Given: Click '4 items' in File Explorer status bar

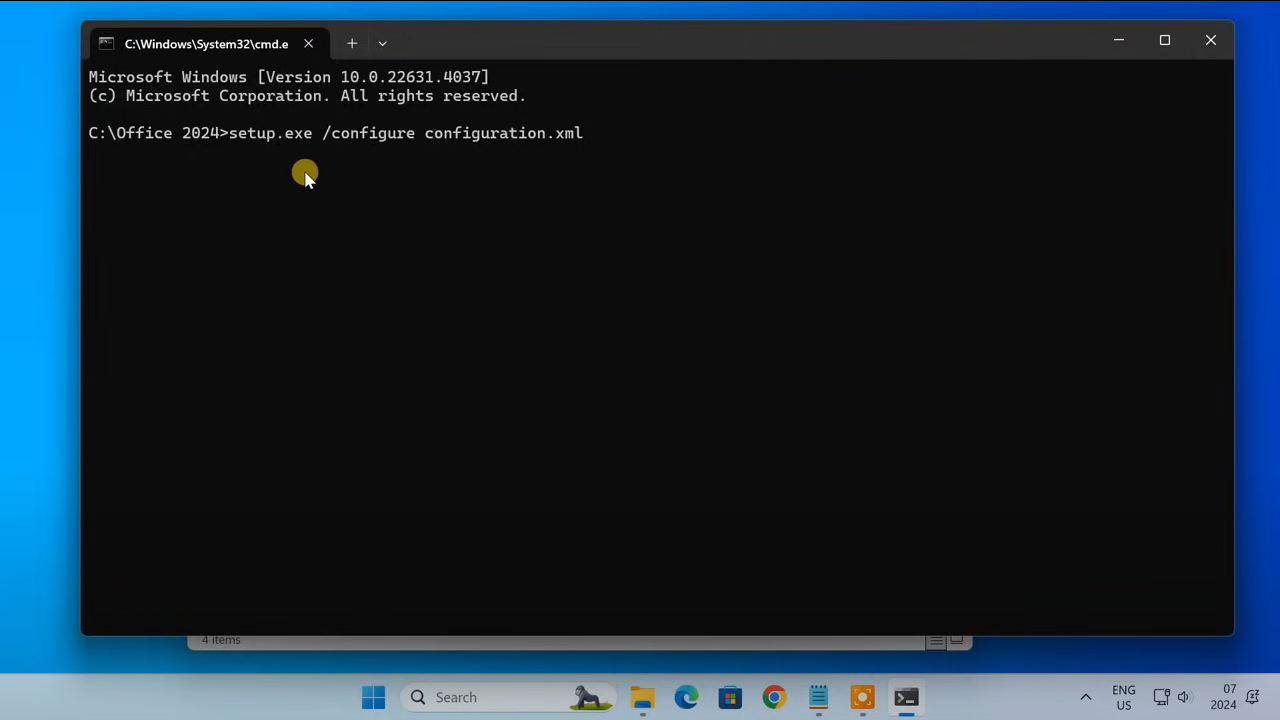Looking at the screenshot, I should 221,640.
